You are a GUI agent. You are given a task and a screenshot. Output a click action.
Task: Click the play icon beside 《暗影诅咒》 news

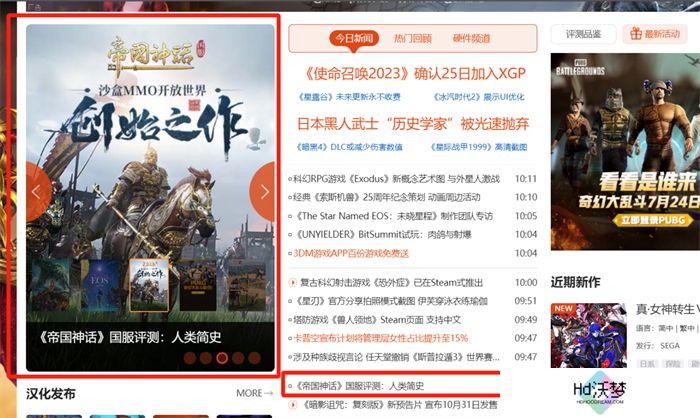(x=292, y=405)
